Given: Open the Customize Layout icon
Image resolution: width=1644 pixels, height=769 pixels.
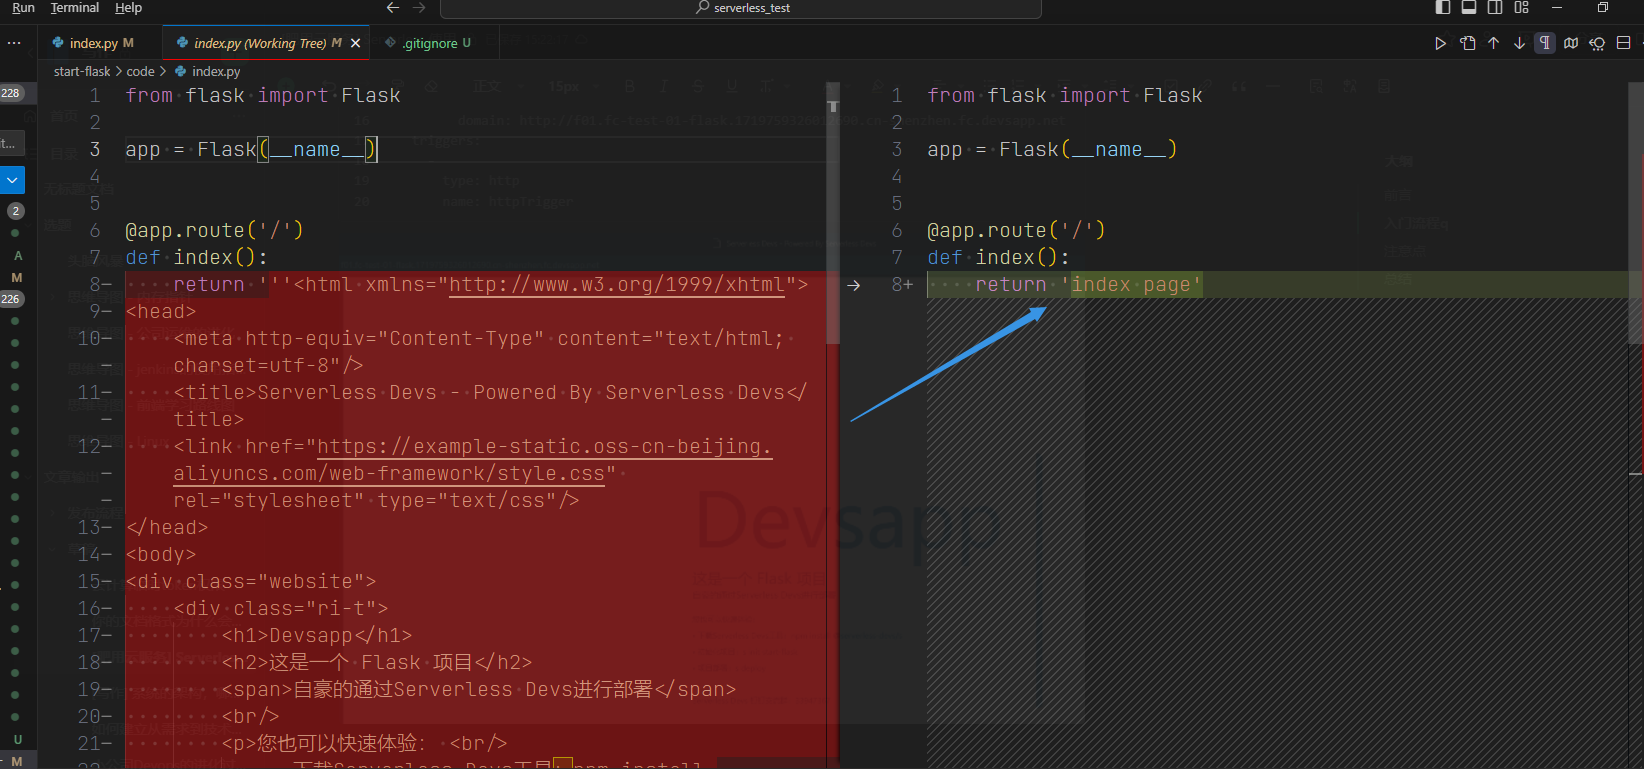Looking at the screenshot, I should (1522, 8).
